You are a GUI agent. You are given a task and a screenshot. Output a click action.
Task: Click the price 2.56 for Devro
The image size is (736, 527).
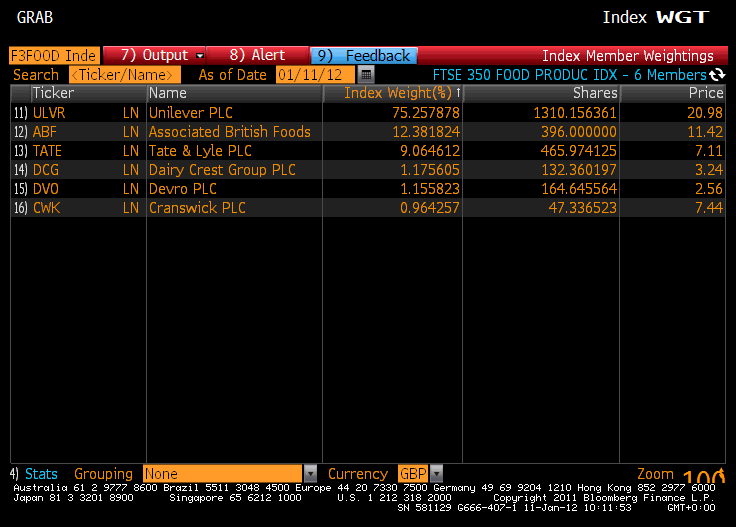[x=709, y=189]
